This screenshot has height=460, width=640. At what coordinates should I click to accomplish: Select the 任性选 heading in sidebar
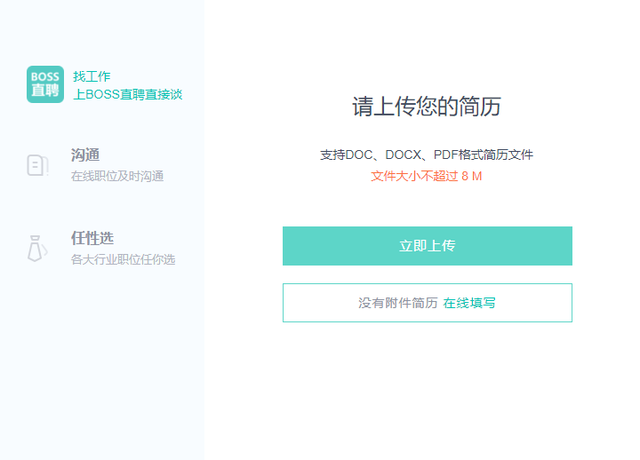[x=92, y=238]
